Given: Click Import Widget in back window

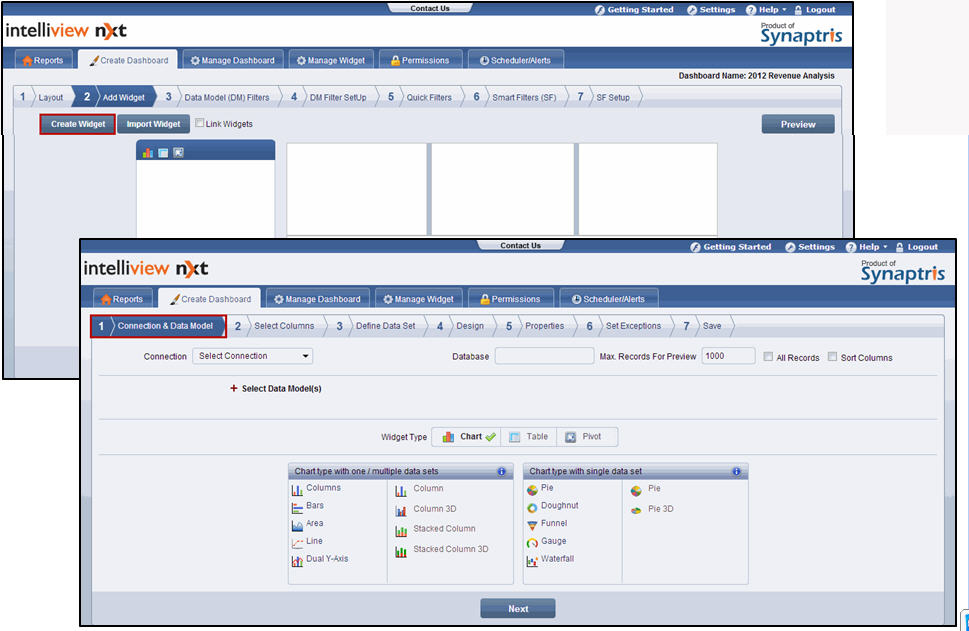Looking at the screenshot, I should click(x=153, y=124).
